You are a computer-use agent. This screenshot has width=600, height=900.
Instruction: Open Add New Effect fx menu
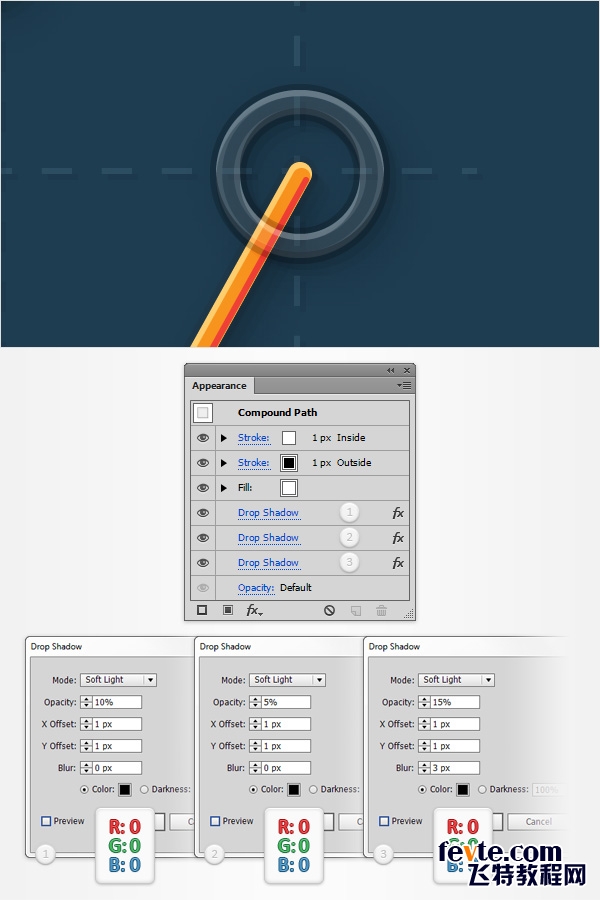click(254, 611)
